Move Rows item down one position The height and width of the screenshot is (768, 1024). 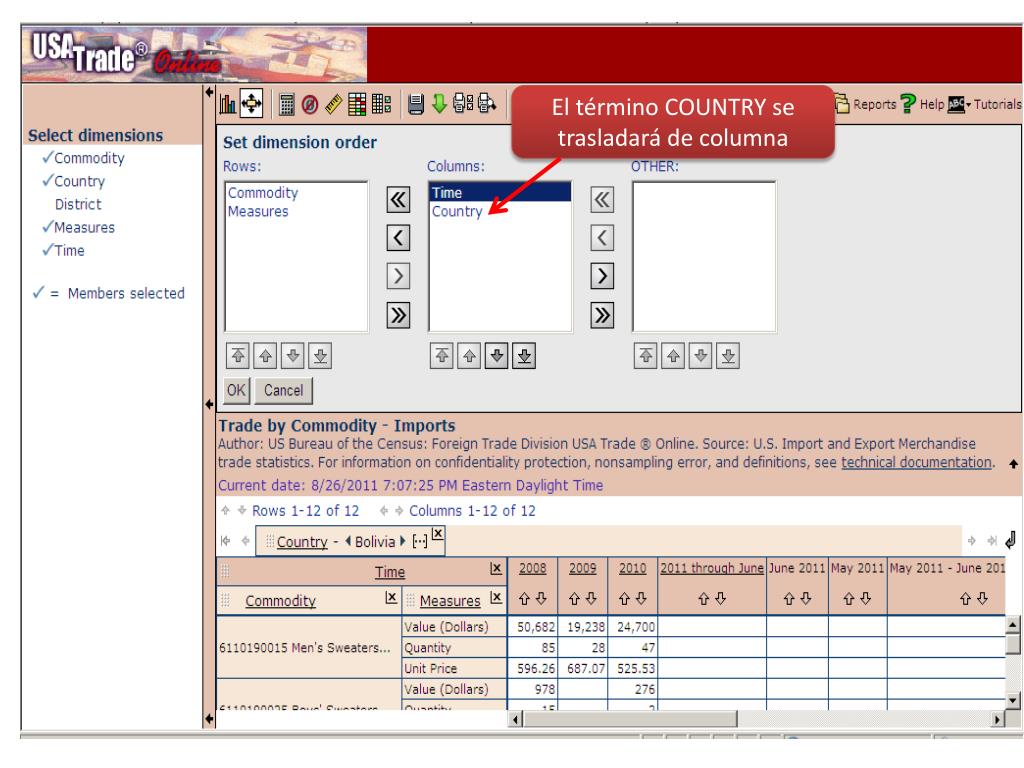tap(293, 356)
